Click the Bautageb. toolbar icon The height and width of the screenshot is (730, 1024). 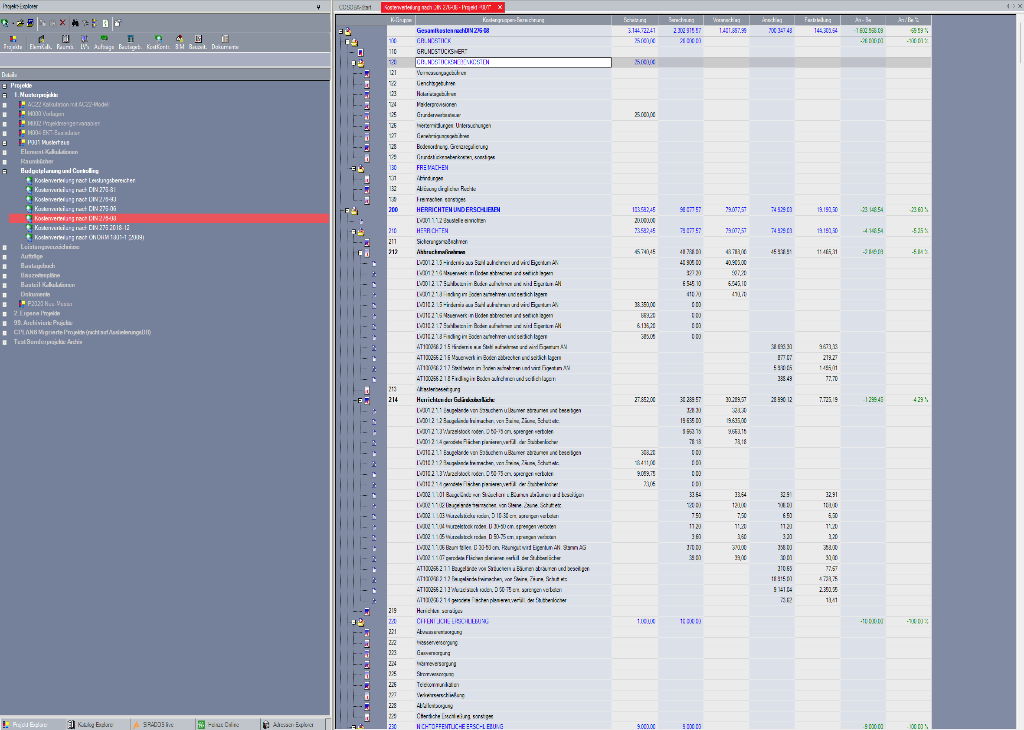tap(130, 42)
